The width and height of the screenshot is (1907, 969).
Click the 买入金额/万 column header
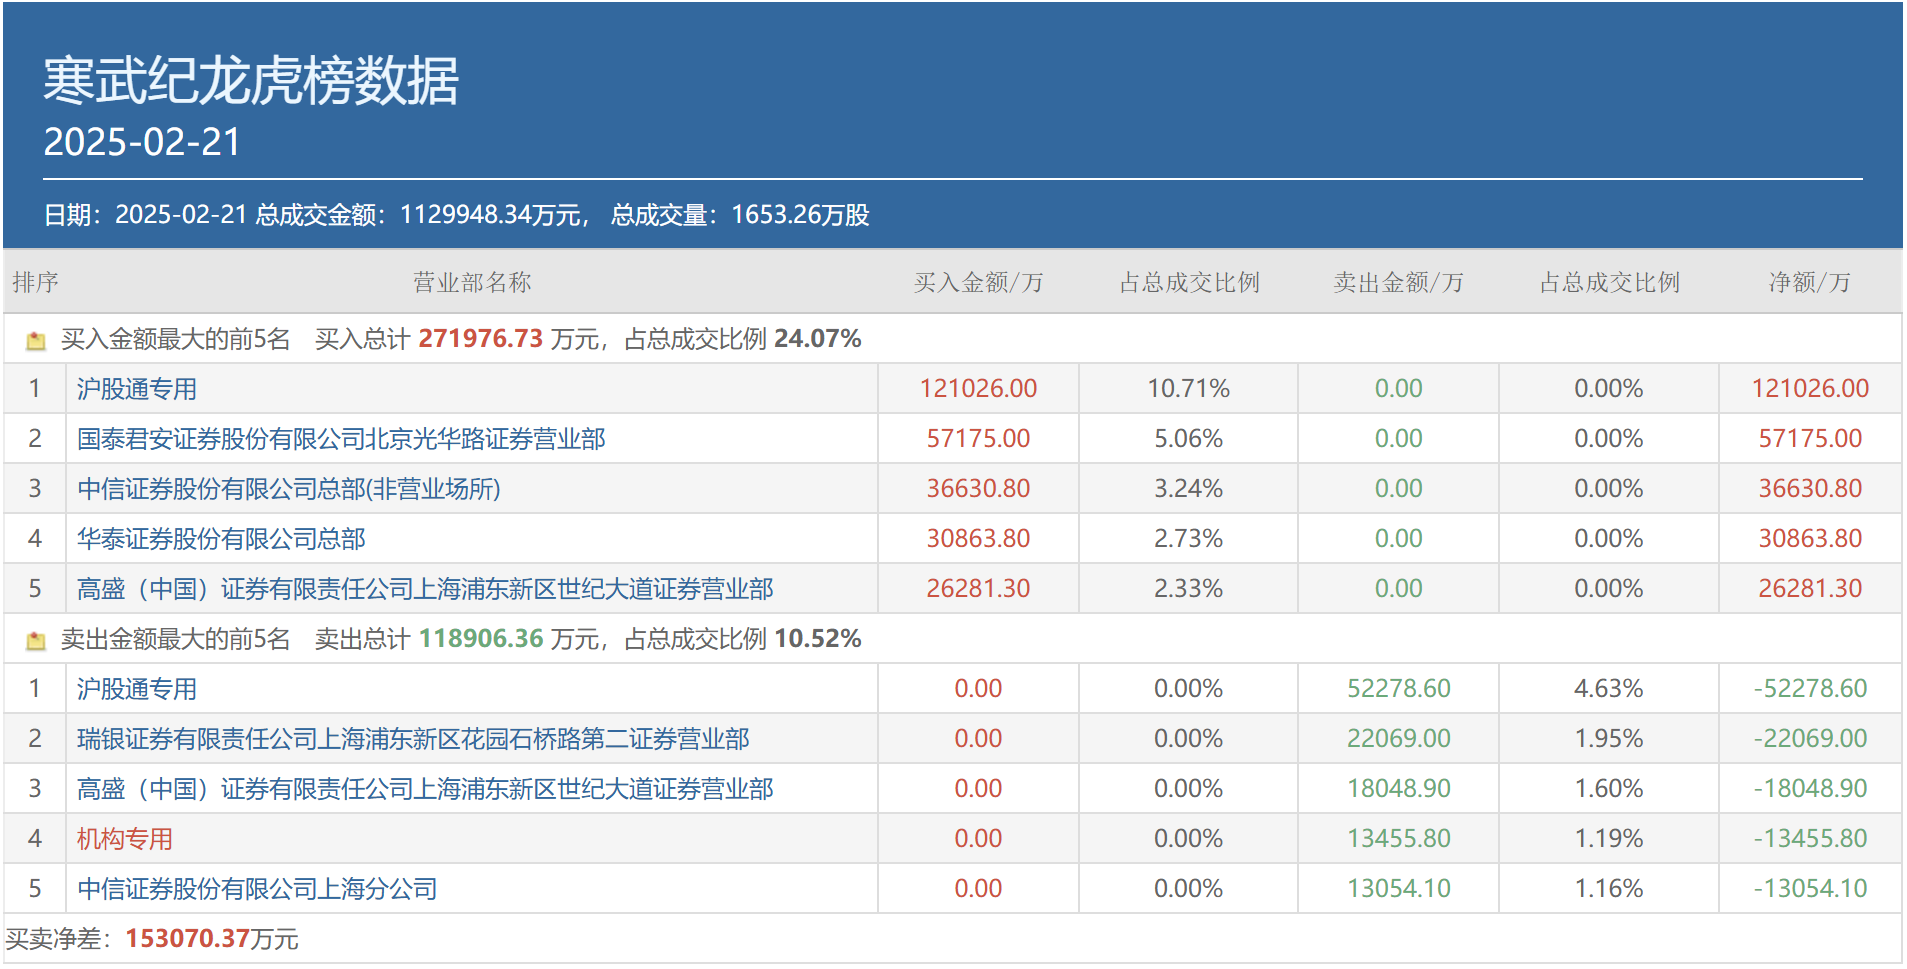[x=978, y=283]
